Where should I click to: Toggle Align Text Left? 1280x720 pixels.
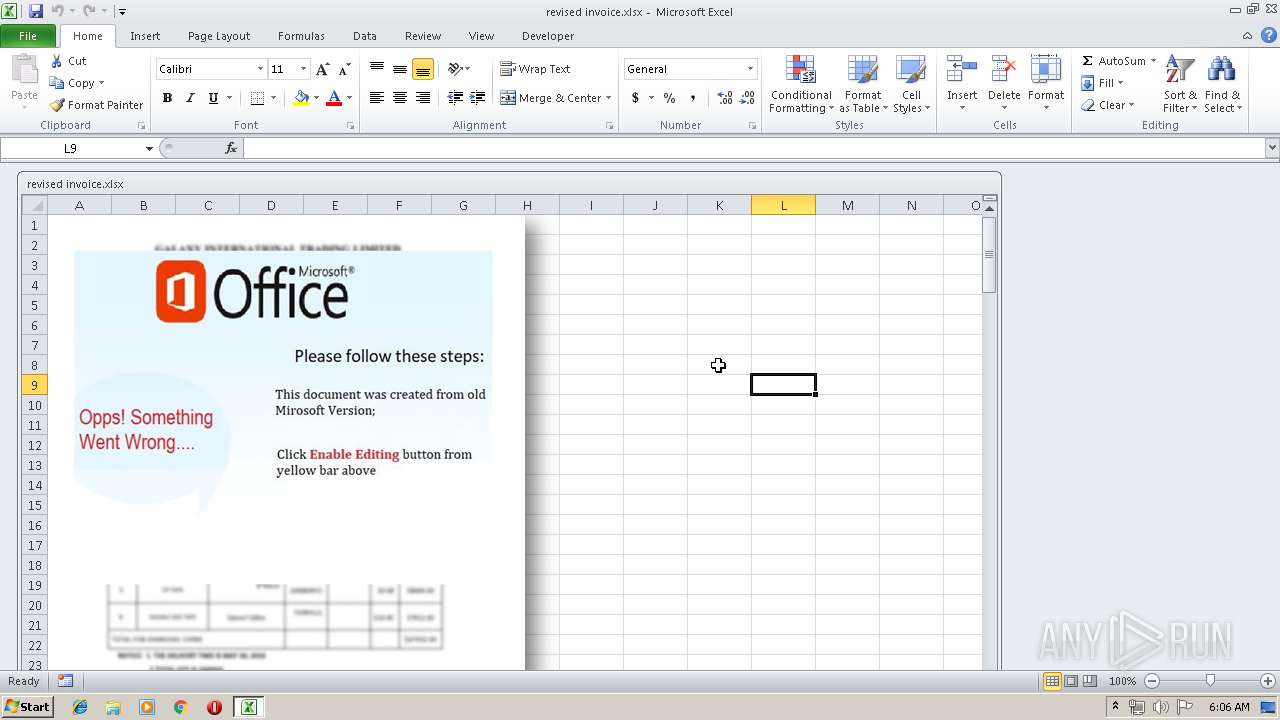(x=377, y=98)
